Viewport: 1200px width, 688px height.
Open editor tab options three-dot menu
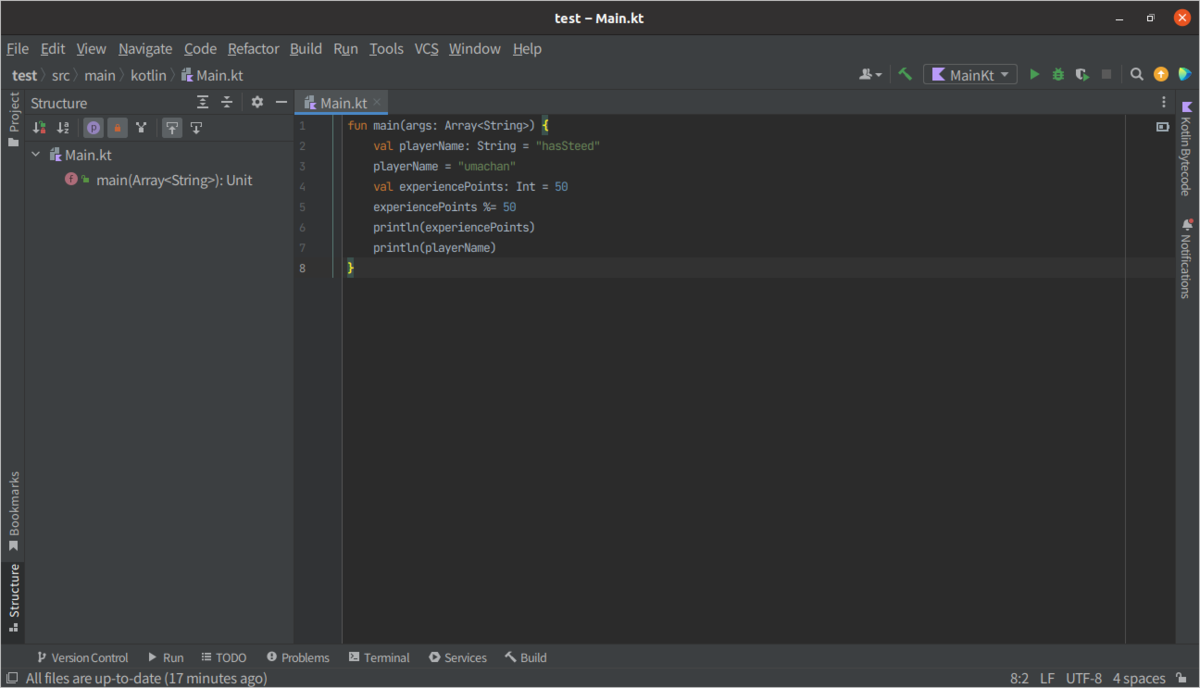coord(1164,102)
